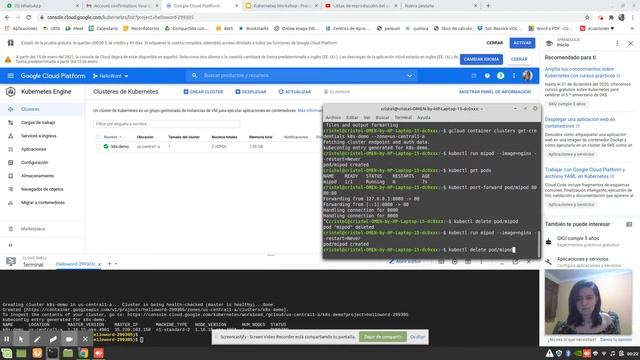Select Clústeres in the sidebar
640x360 pixels.
[x=42, y=109]
